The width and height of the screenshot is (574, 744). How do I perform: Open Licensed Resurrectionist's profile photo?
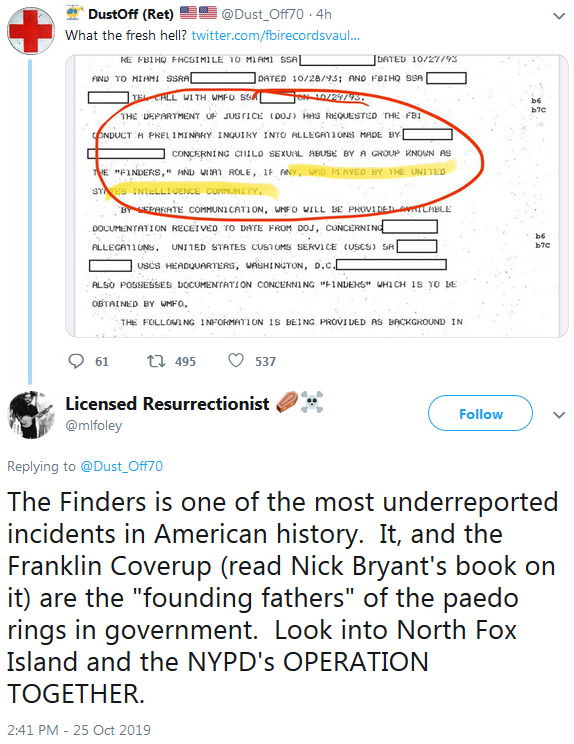(x=31, y=415)
